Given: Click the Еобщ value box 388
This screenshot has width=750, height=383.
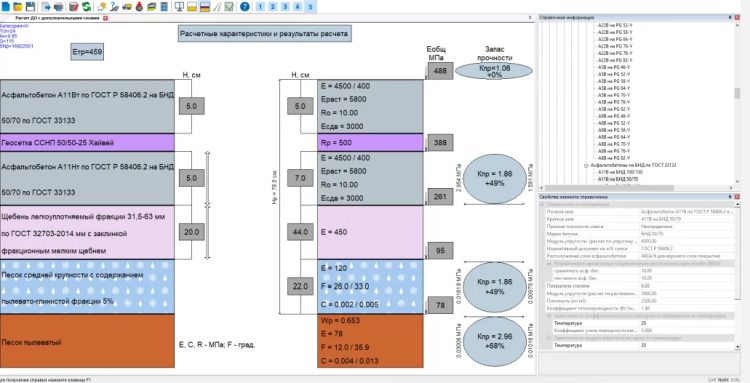Looking at the screenshot, I should click(440, 142).
